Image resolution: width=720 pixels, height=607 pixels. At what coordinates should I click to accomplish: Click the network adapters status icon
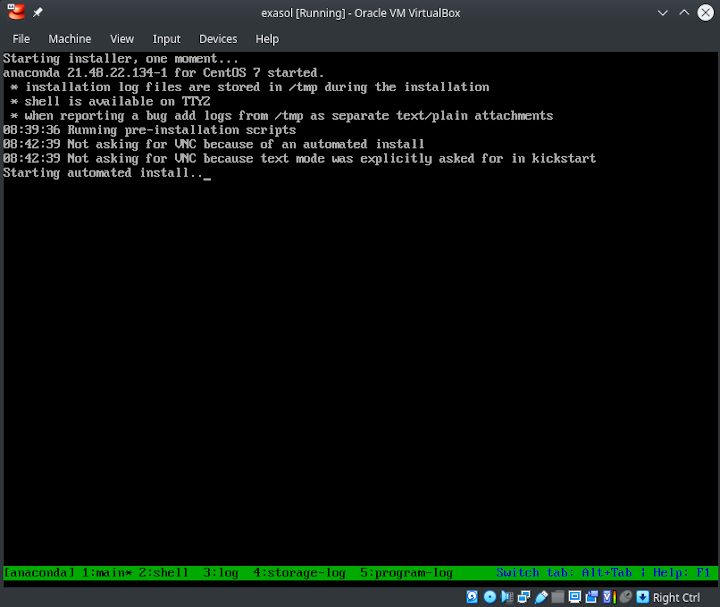(524, 597)
